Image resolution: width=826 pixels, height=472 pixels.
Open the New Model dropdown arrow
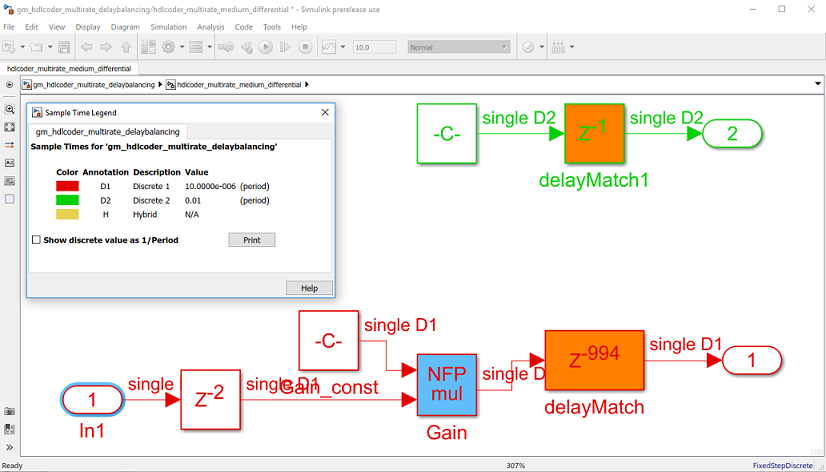[23, 47]
